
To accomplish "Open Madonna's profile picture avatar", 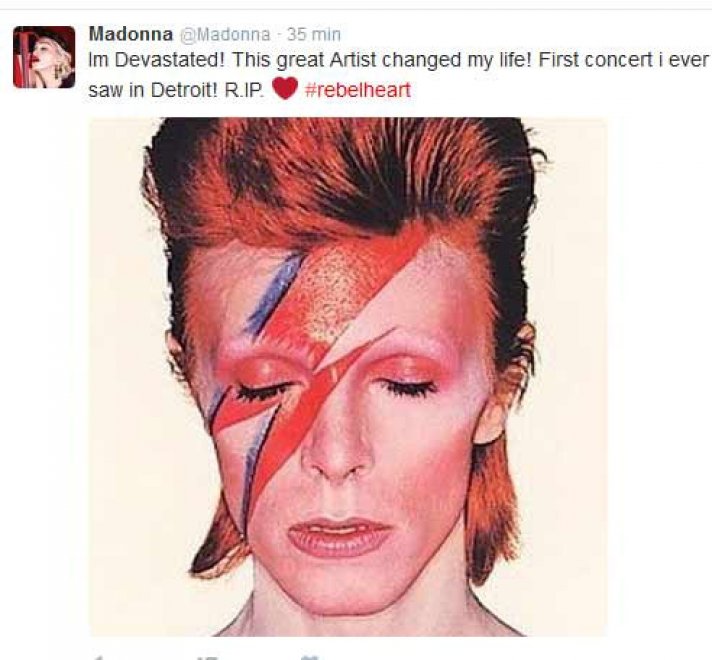I will tap(44, 57).
